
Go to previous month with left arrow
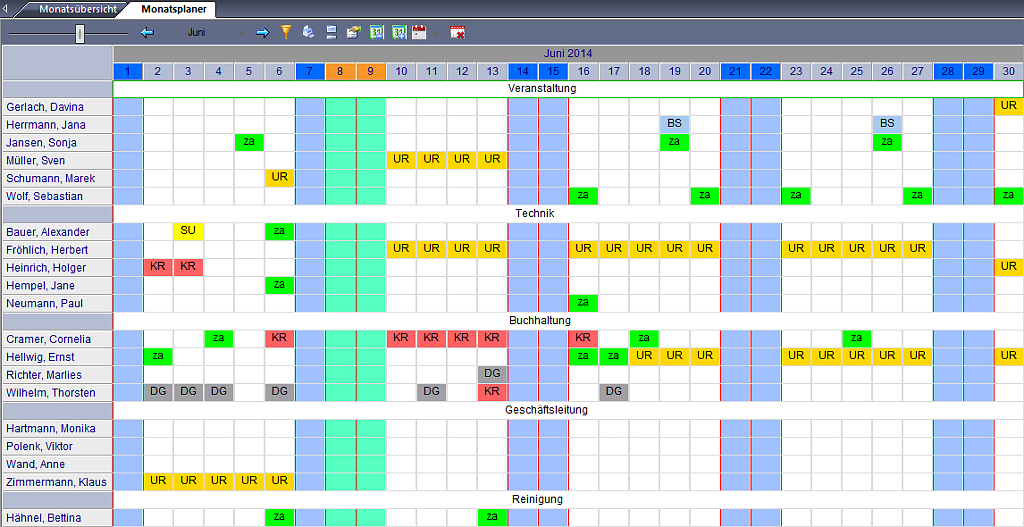click(x=147, y=33)
